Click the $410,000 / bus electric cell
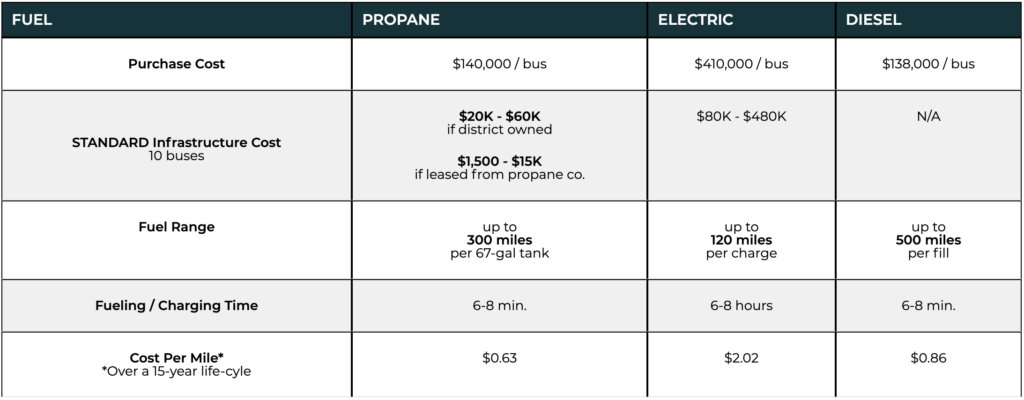1024x400 pixels. coord(741,64)
